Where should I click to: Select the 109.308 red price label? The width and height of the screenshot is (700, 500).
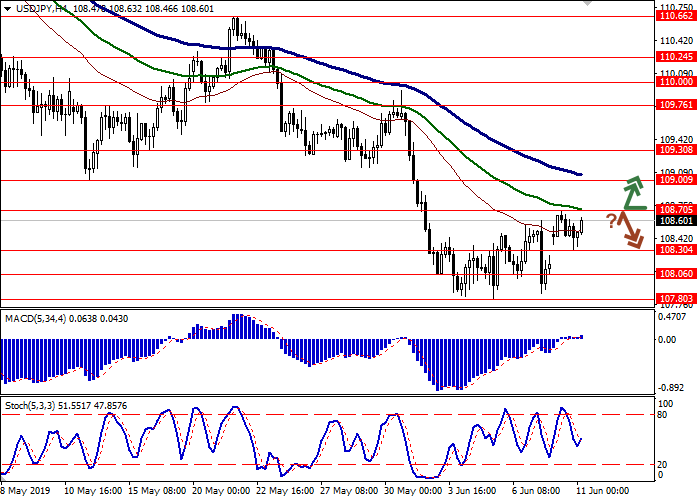[676, 150]
